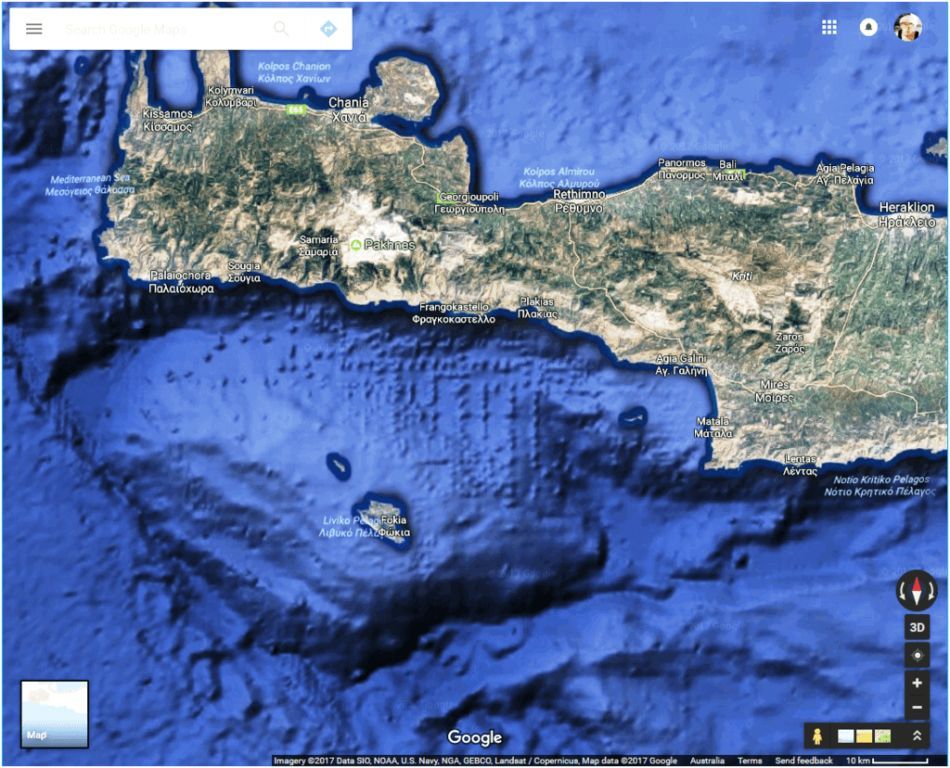Open the green map imagery thumbnail
The width and height of the screenshot is (950, 768).
point(883,737)
